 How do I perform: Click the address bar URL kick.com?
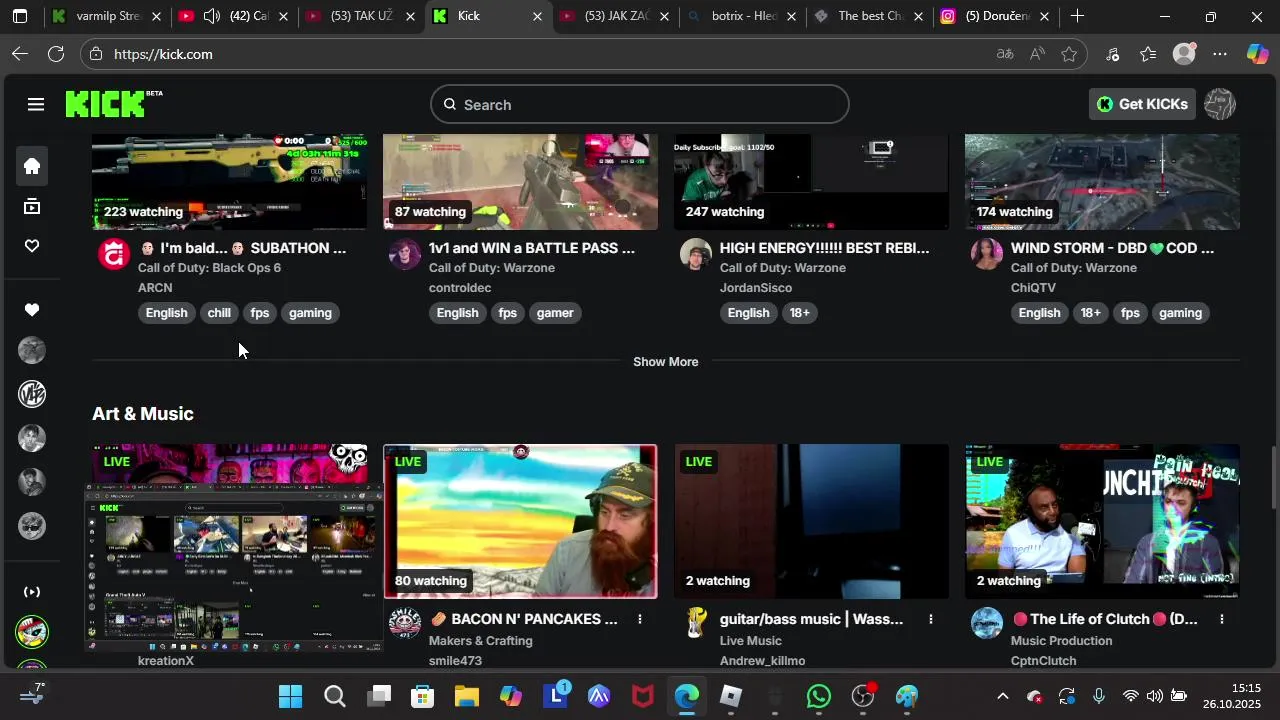[163, 55]
